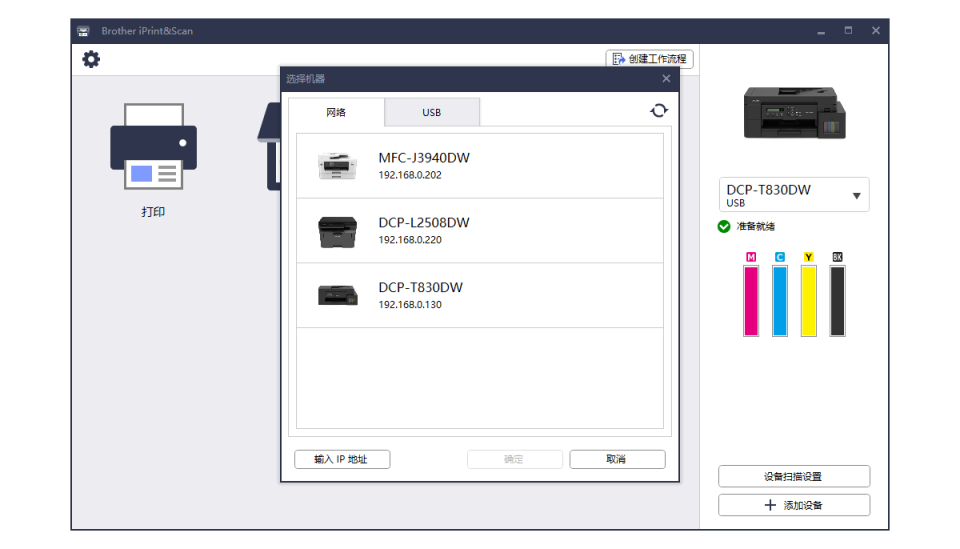Click the Brother iPrint&Scan title bar icon
Viewport: 960px width, 549px height.
tap(83, 31)
